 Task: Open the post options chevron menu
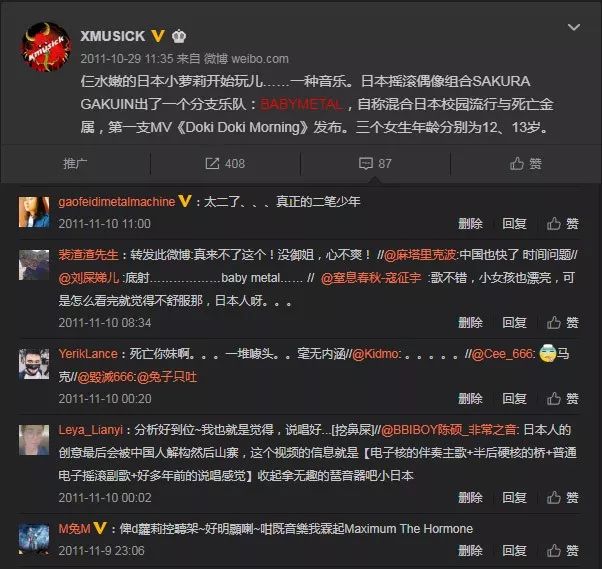pyautogui.click(x=574, y=27)
